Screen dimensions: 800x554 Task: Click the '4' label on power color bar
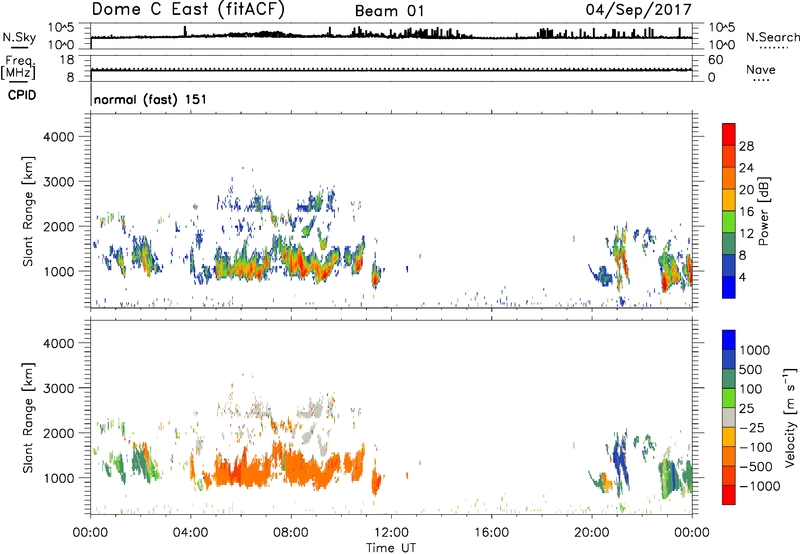click(742, 277)
